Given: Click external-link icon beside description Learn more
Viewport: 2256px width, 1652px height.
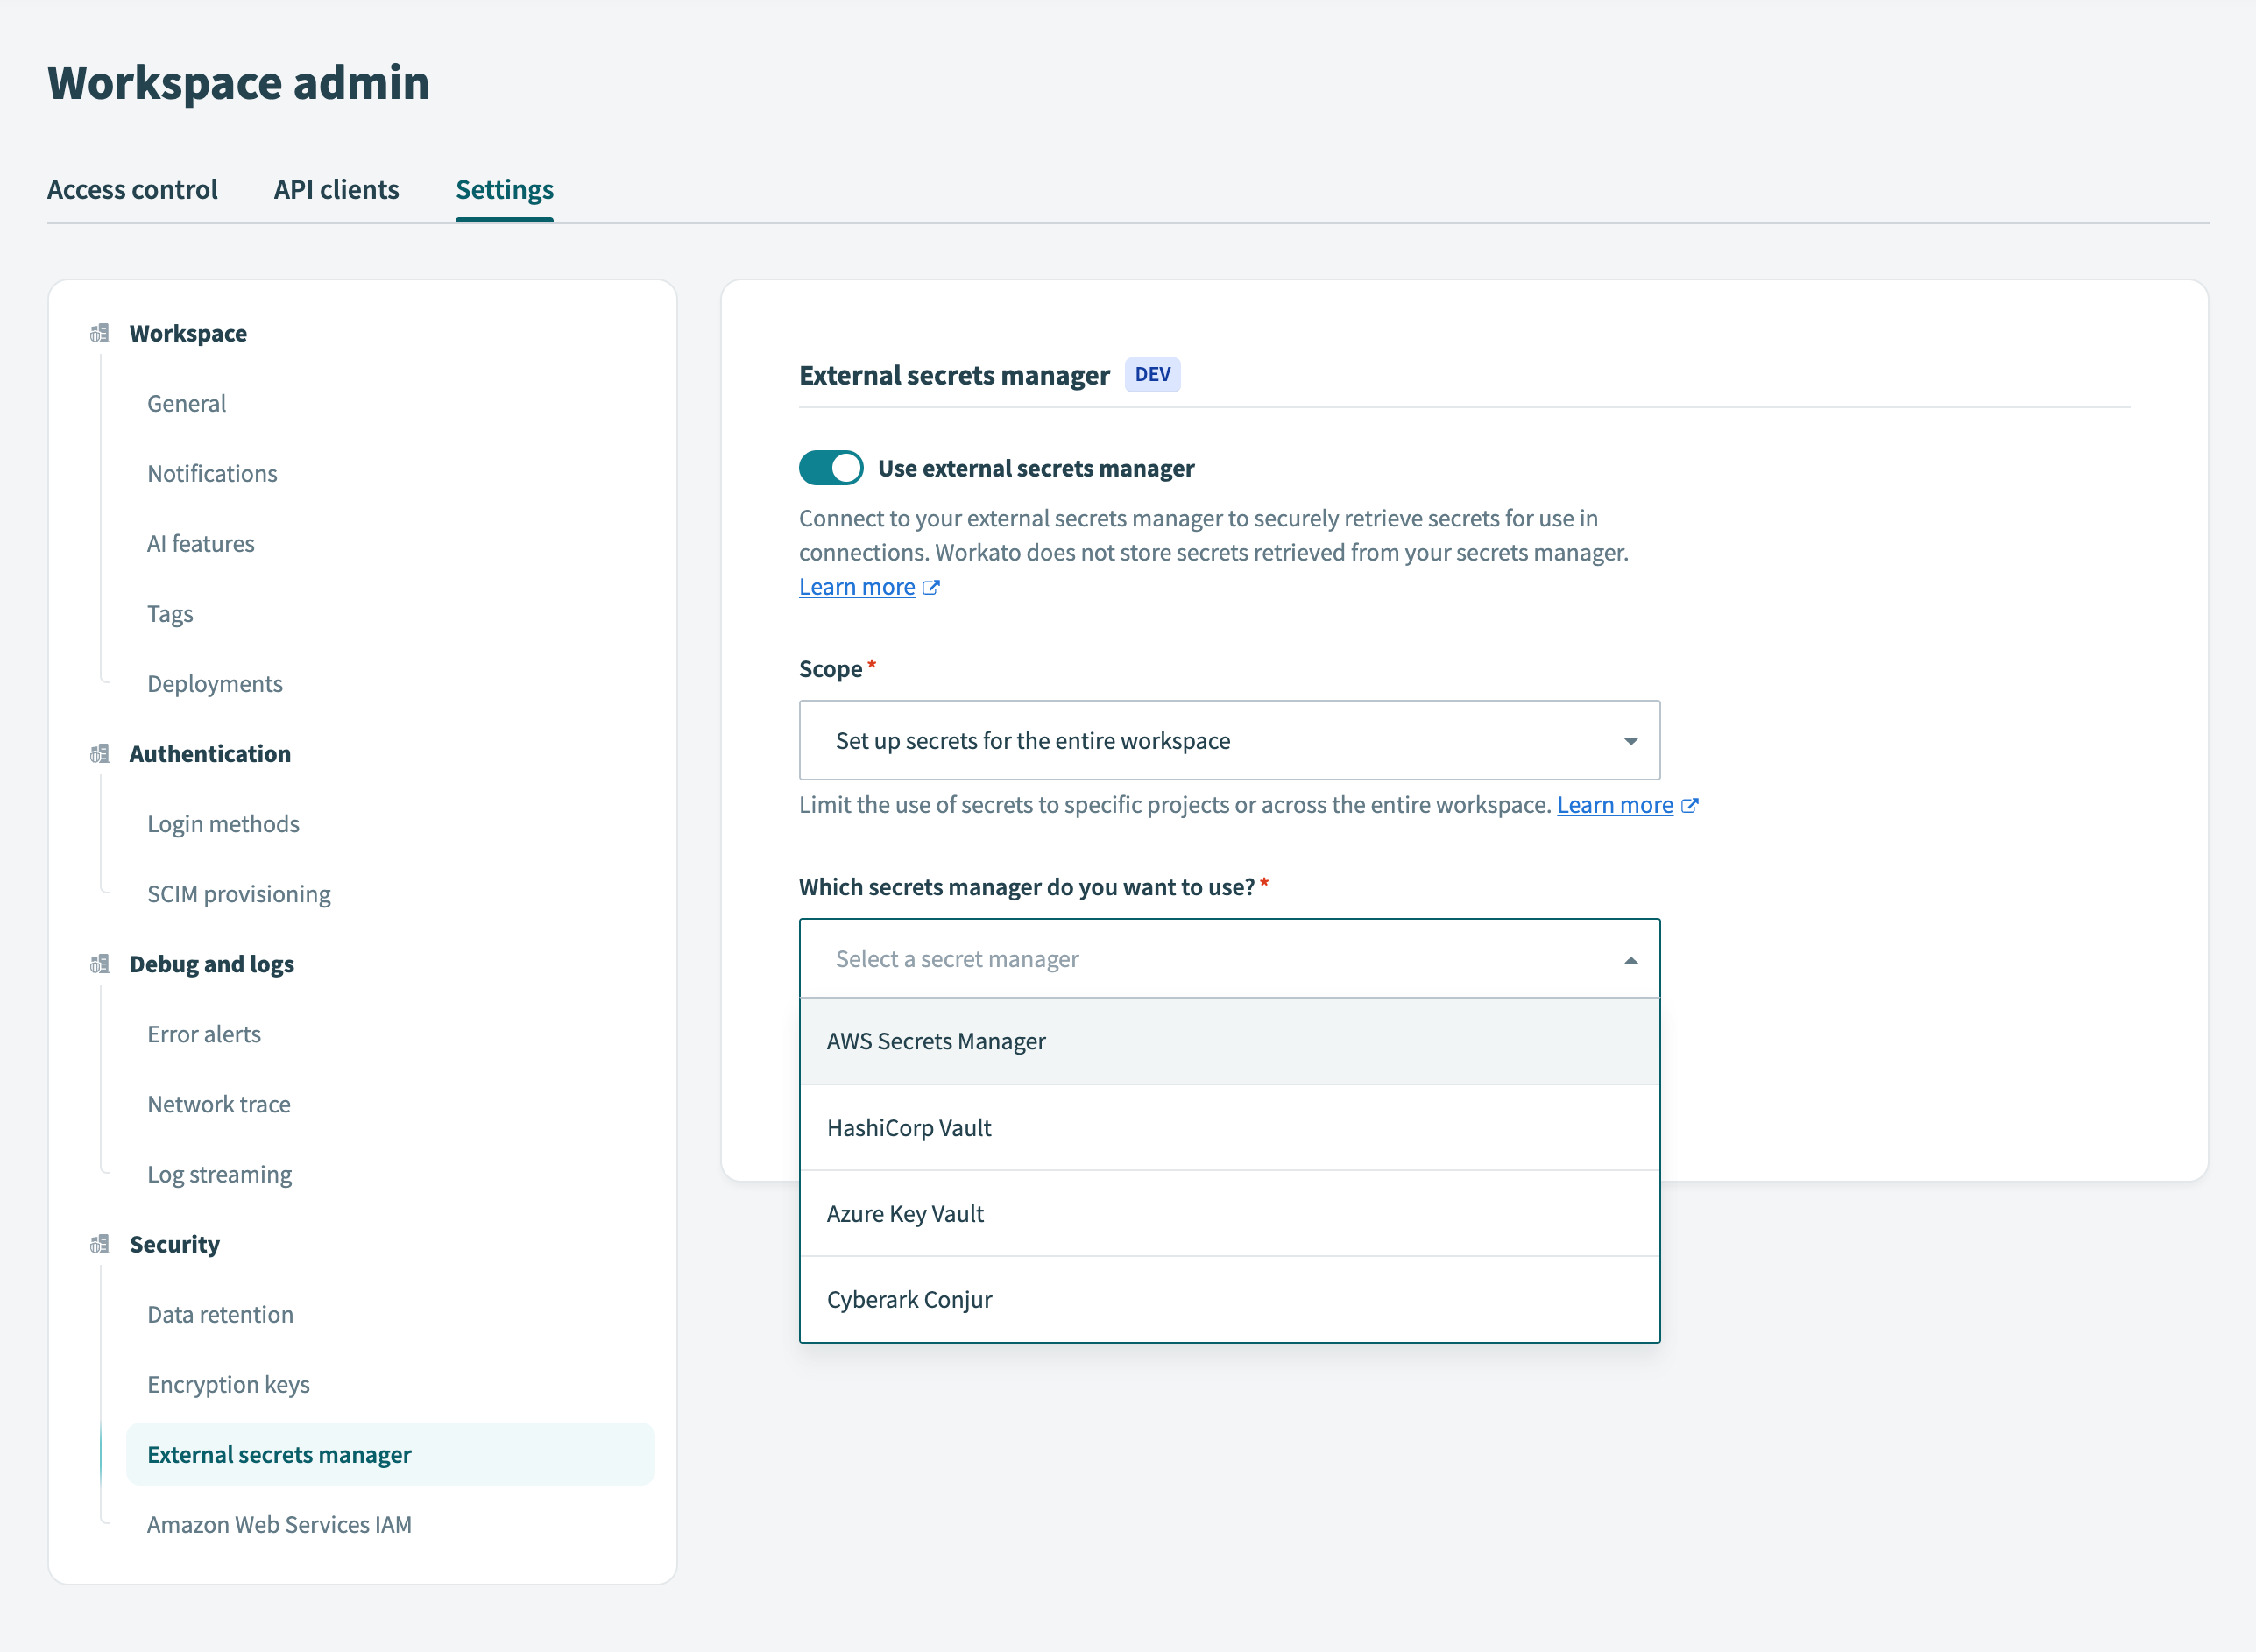Looking at the screenshot, I should click(931, 588).
